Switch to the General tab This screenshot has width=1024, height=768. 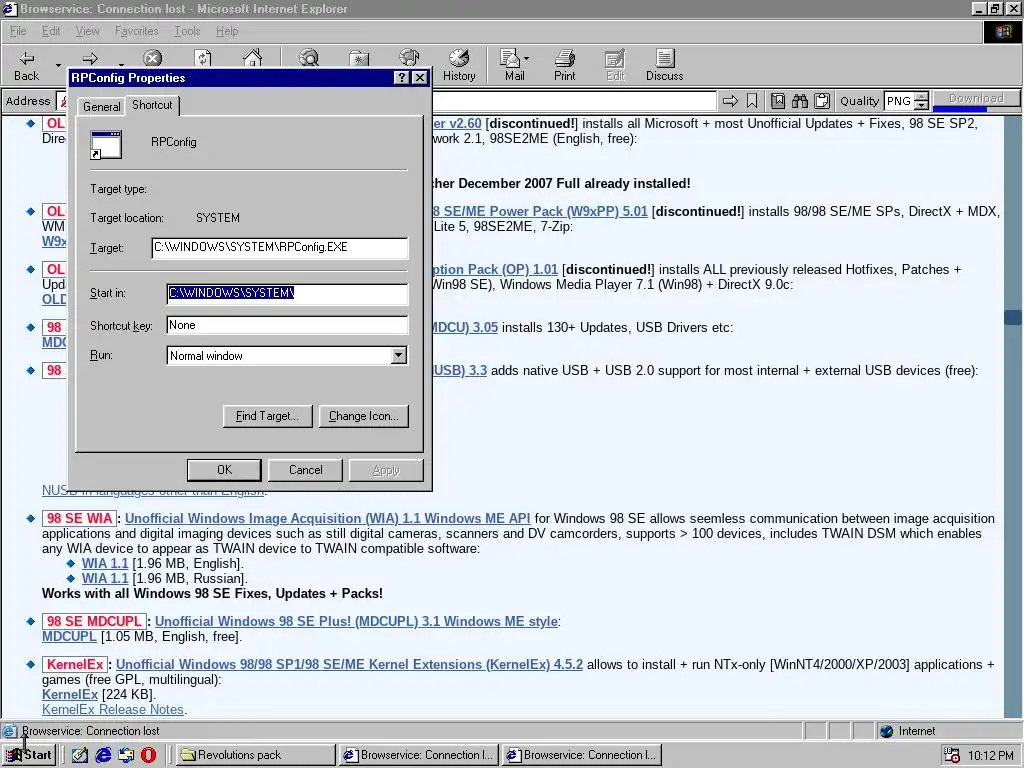101,106
